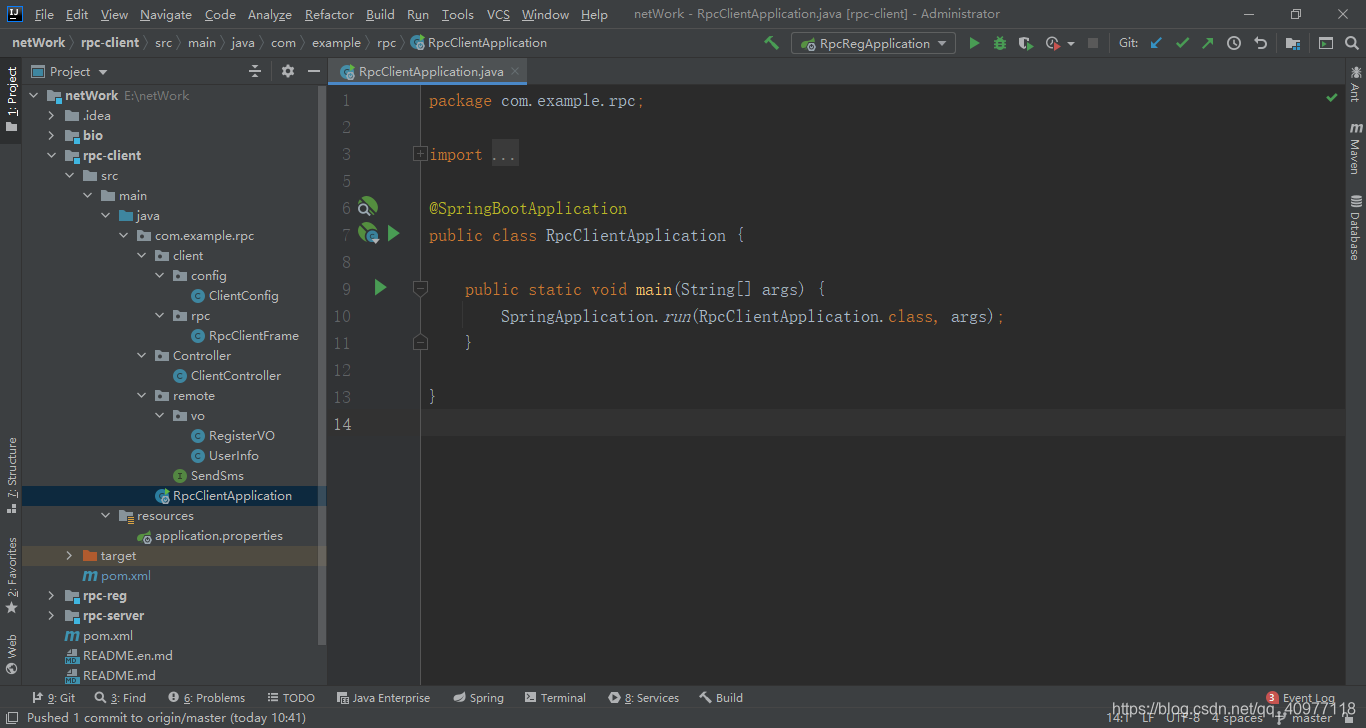Expand the target folder
The image size is (1366, 728).
click(69, 556)
